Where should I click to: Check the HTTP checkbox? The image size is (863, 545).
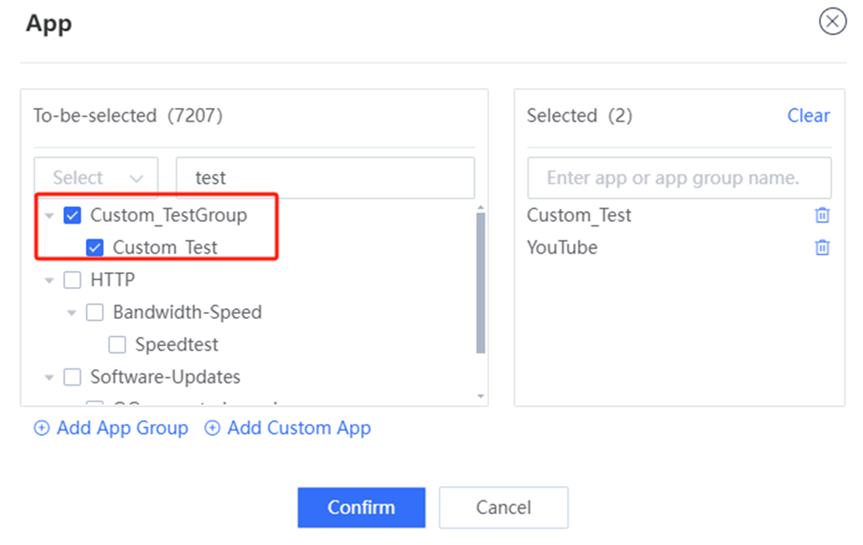point(72,280)
